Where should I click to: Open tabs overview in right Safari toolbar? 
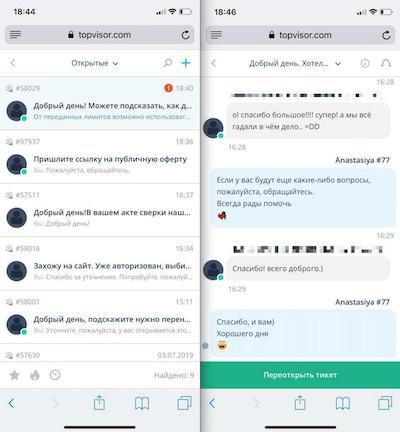tap(385, 403)
